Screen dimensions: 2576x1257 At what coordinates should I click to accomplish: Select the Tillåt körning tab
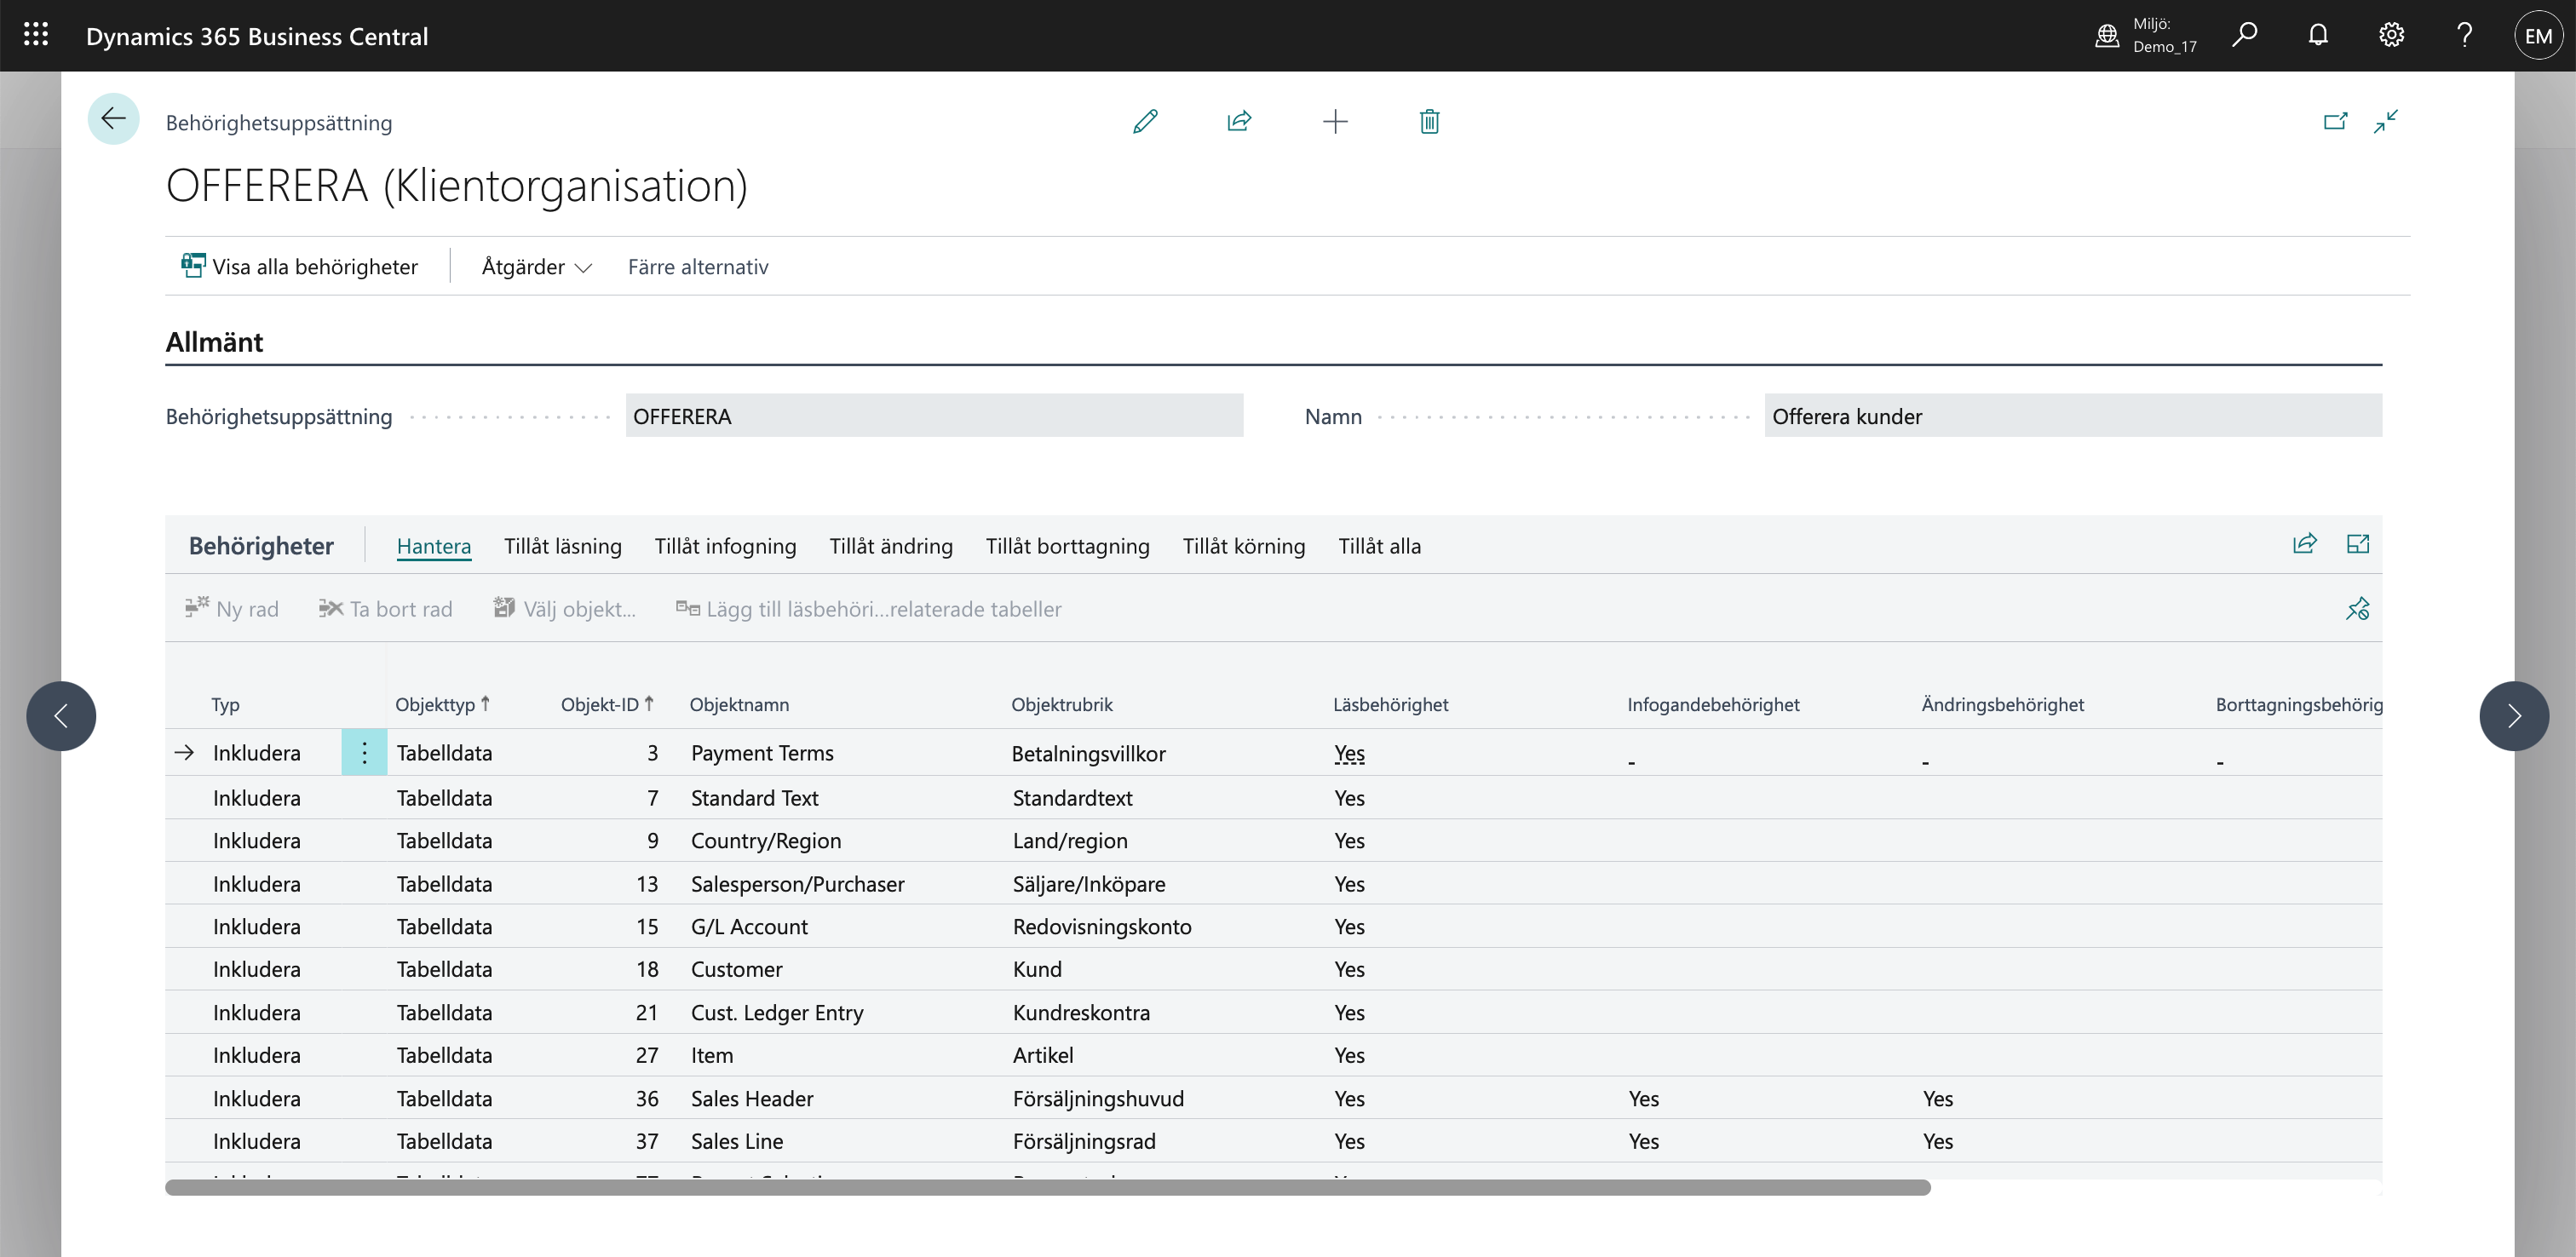(x=1243, y=546)
